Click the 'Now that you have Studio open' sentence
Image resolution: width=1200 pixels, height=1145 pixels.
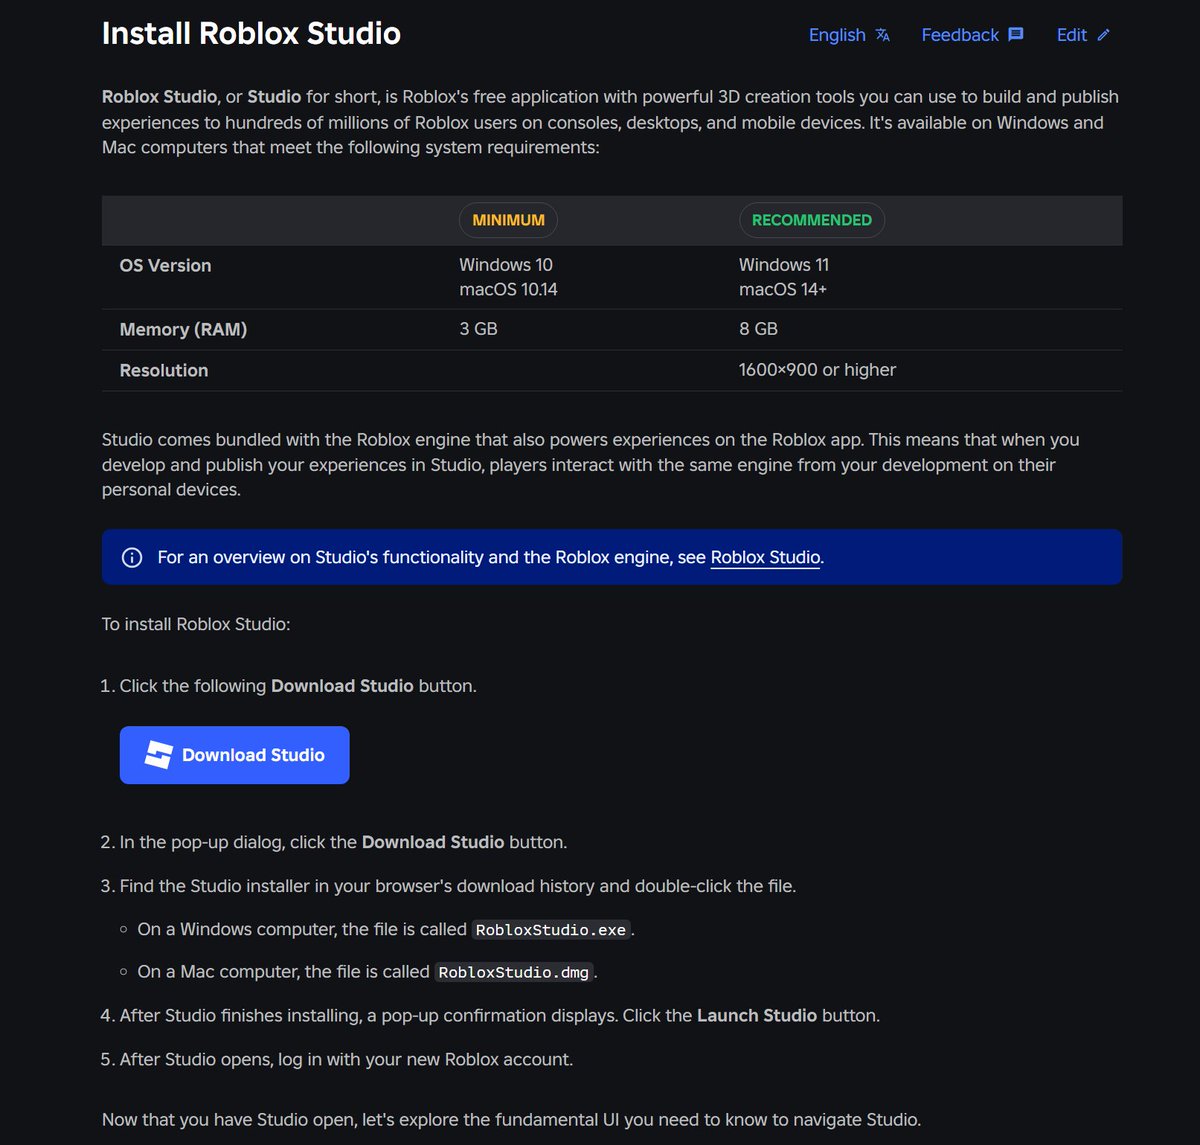(x=511, y=1119)
